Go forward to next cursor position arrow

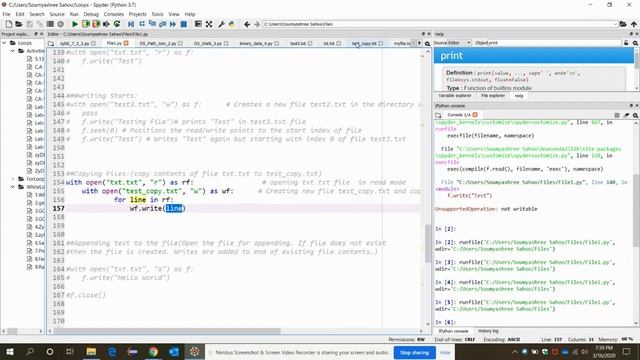257,24
